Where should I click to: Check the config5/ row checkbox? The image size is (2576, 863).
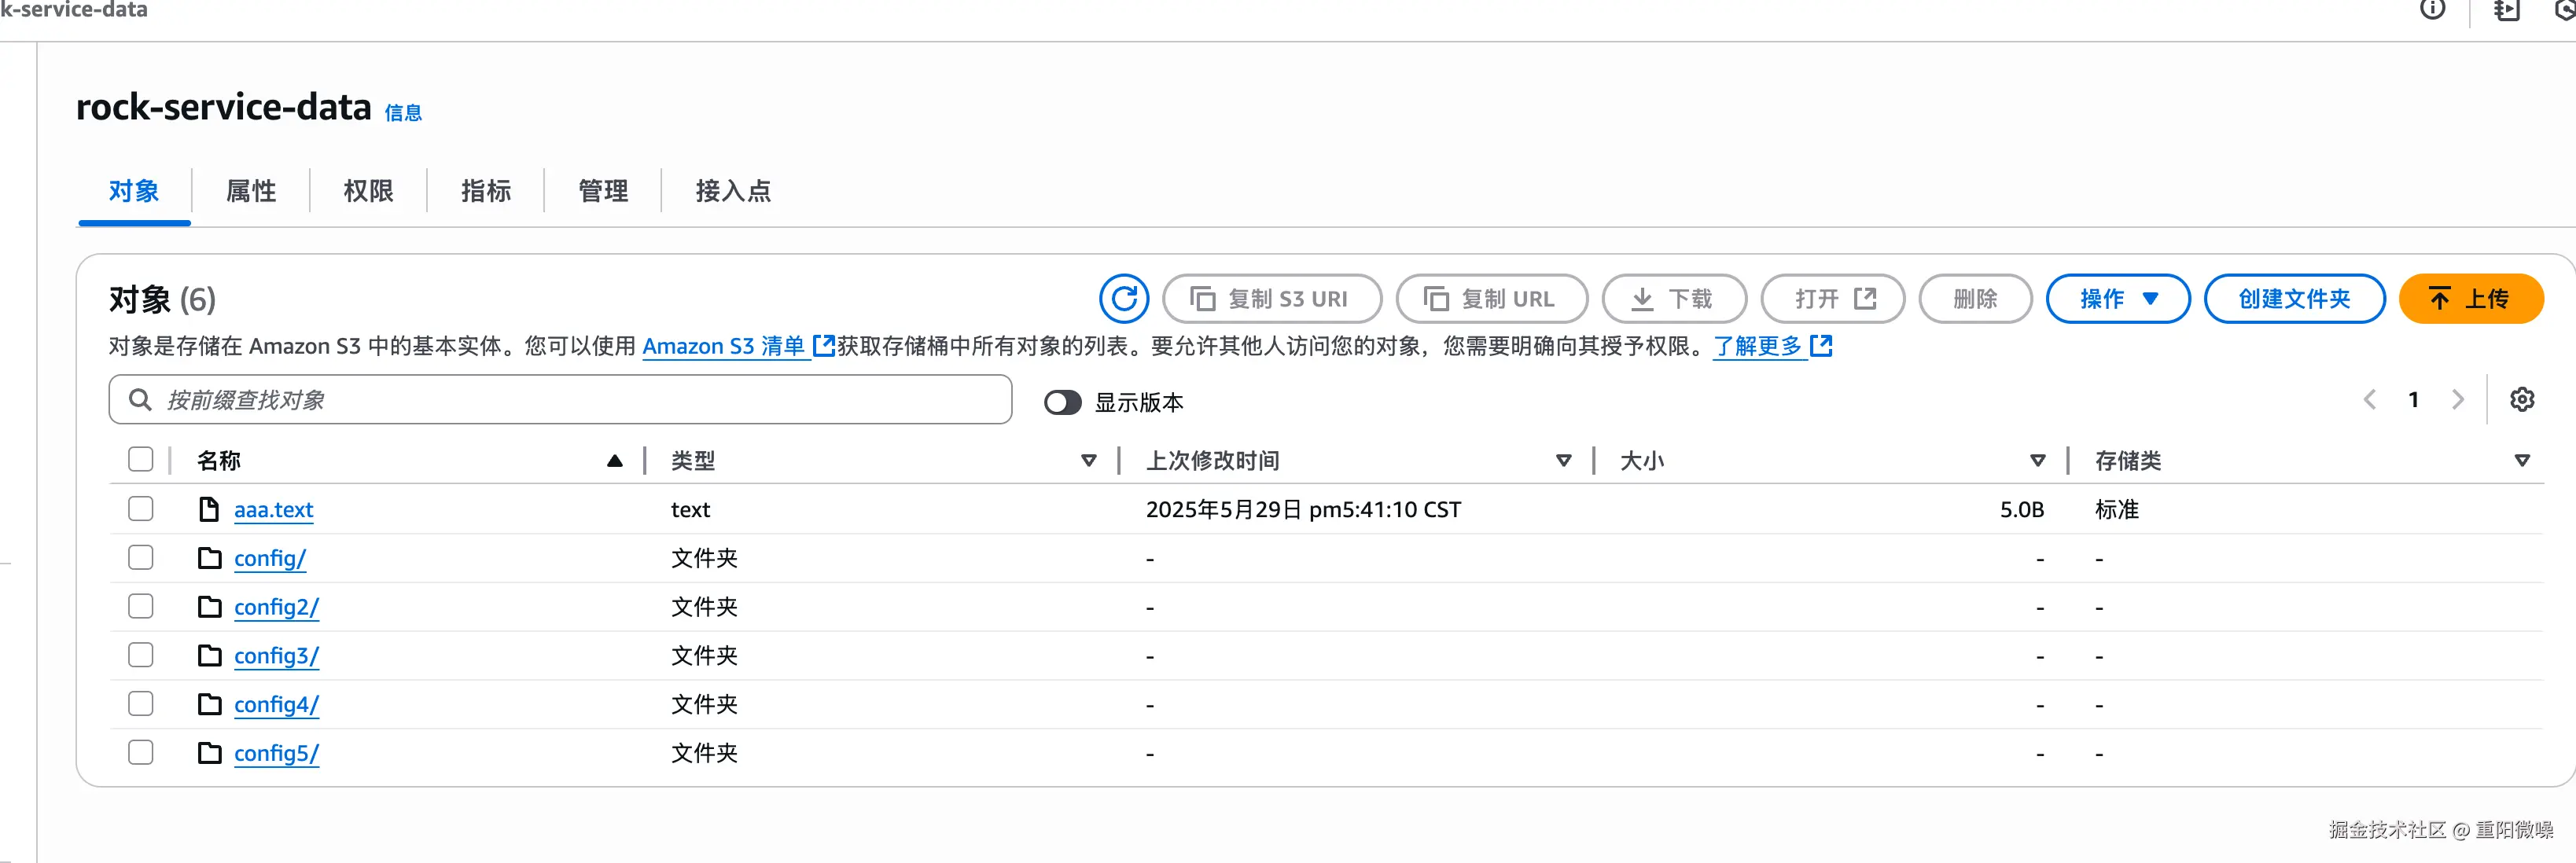[141, 752]
